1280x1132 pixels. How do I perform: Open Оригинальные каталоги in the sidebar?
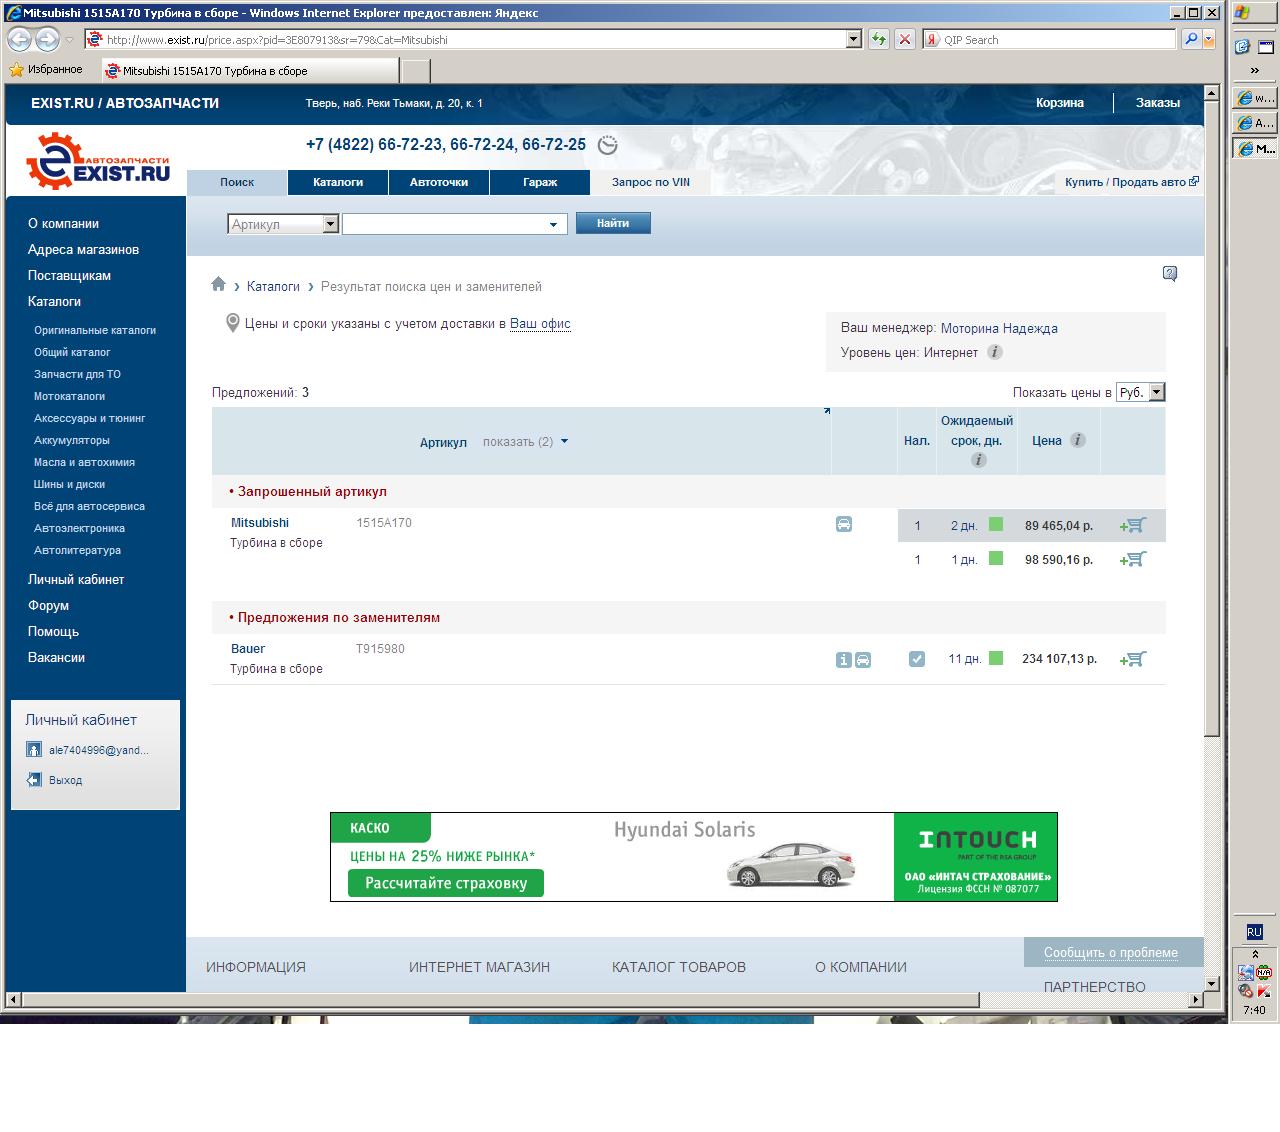(x=95, y=330)
